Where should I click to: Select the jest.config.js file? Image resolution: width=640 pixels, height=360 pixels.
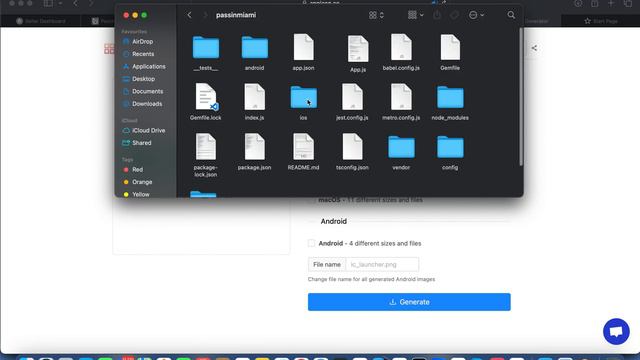tap(352, 98)
